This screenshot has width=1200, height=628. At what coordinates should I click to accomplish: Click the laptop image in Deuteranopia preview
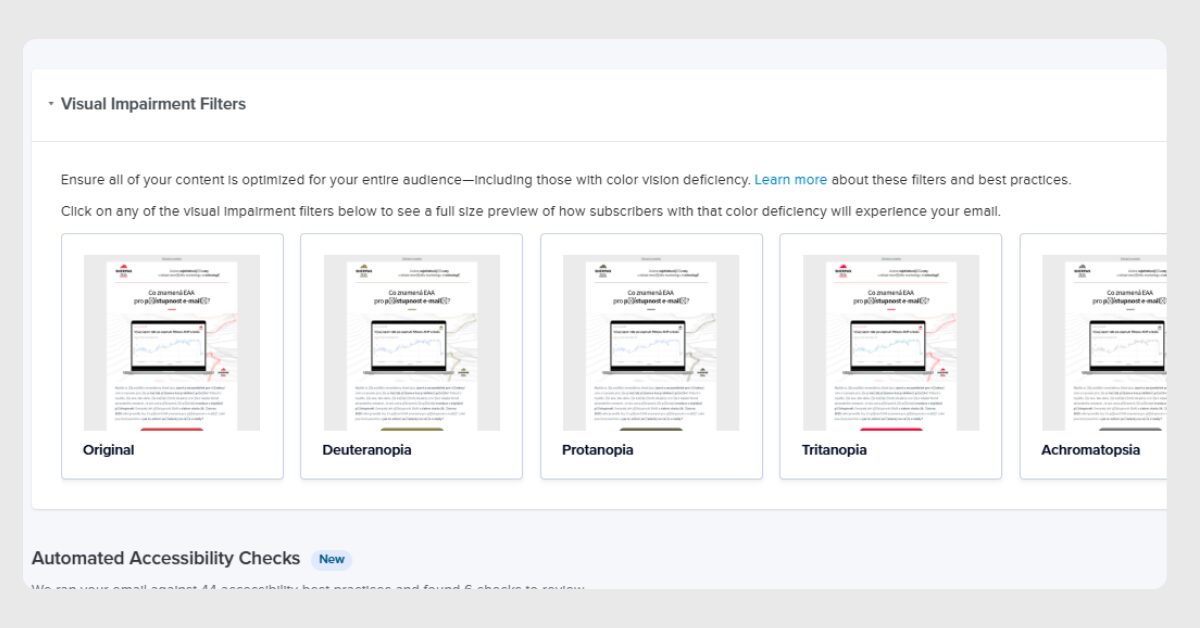(x=410, y=348)
